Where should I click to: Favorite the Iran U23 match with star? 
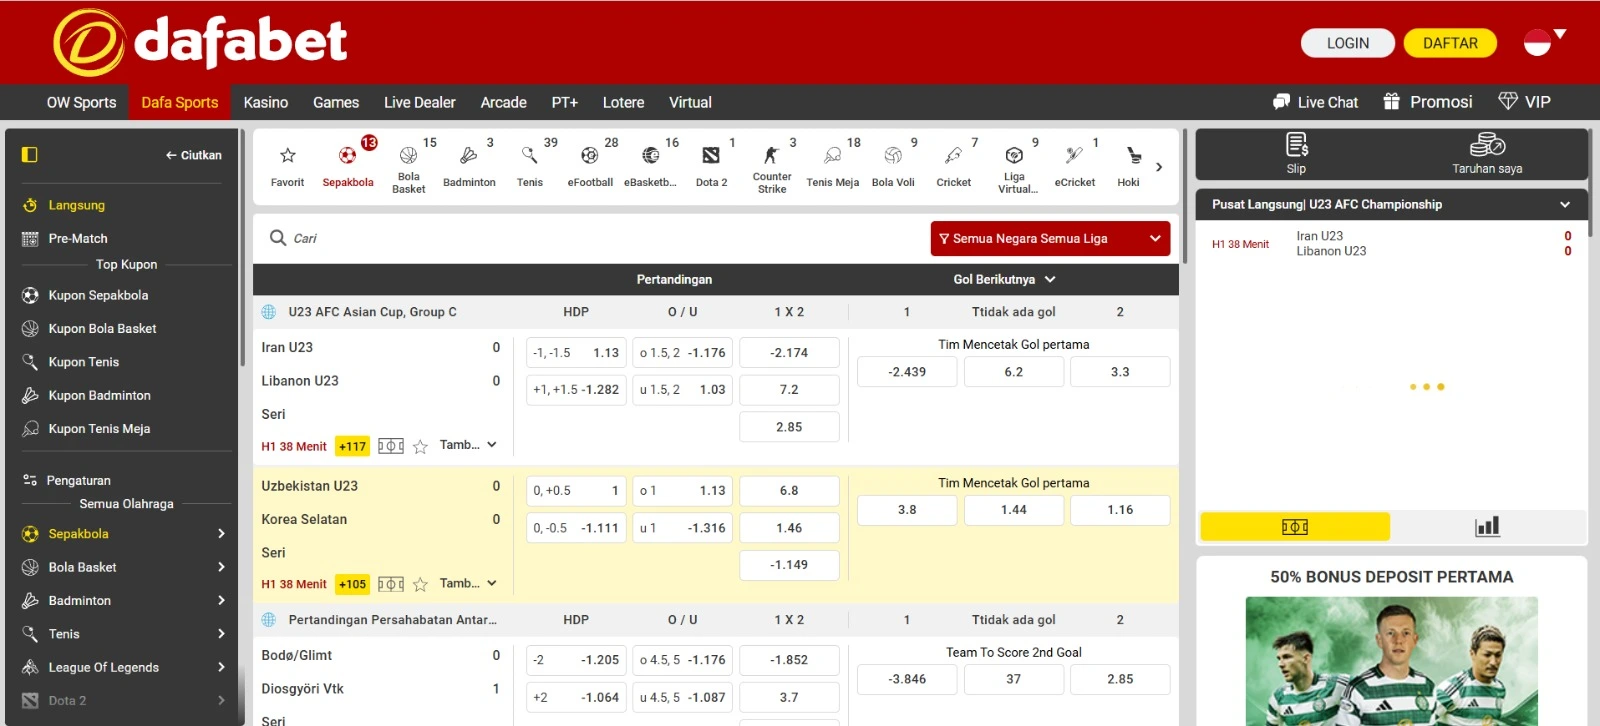[x=421, y=446]
